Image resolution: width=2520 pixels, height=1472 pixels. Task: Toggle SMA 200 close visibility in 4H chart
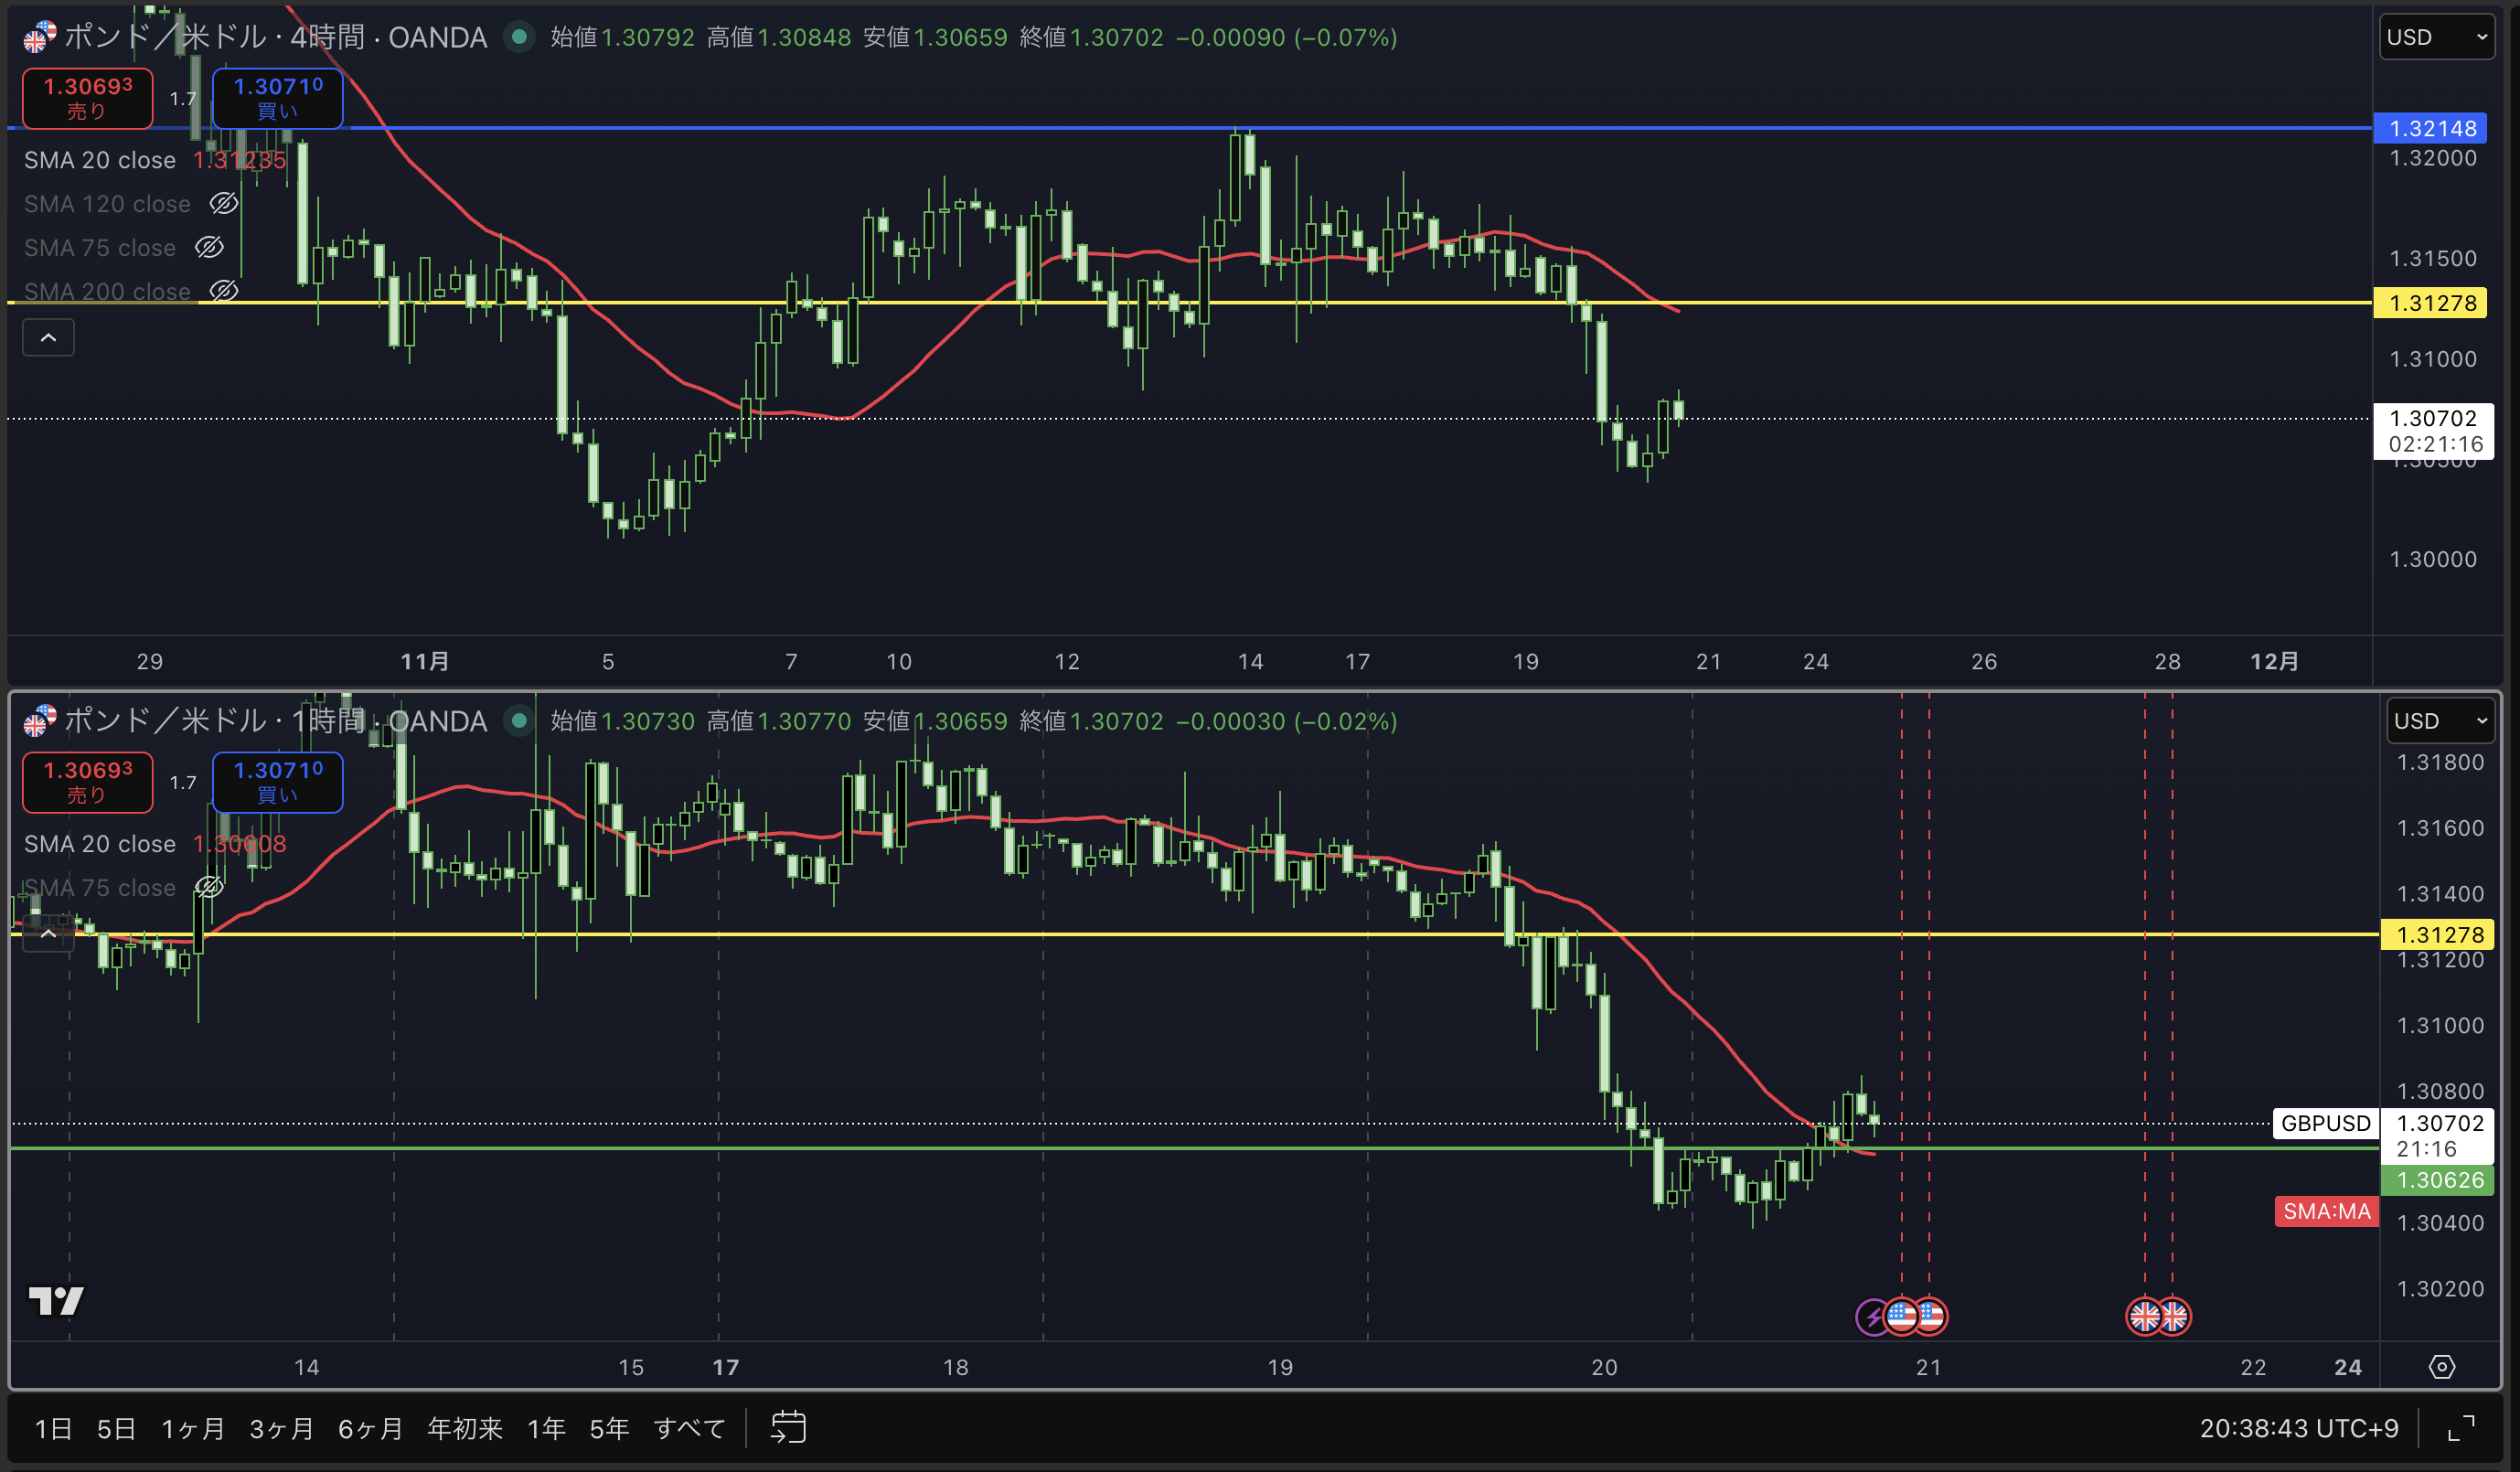click(223, 291)
